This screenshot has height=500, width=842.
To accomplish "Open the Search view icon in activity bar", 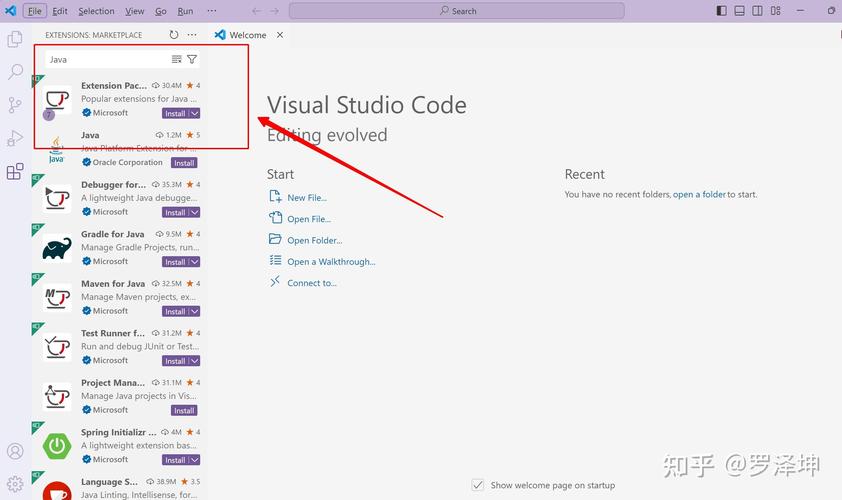I will pos(15,72).
